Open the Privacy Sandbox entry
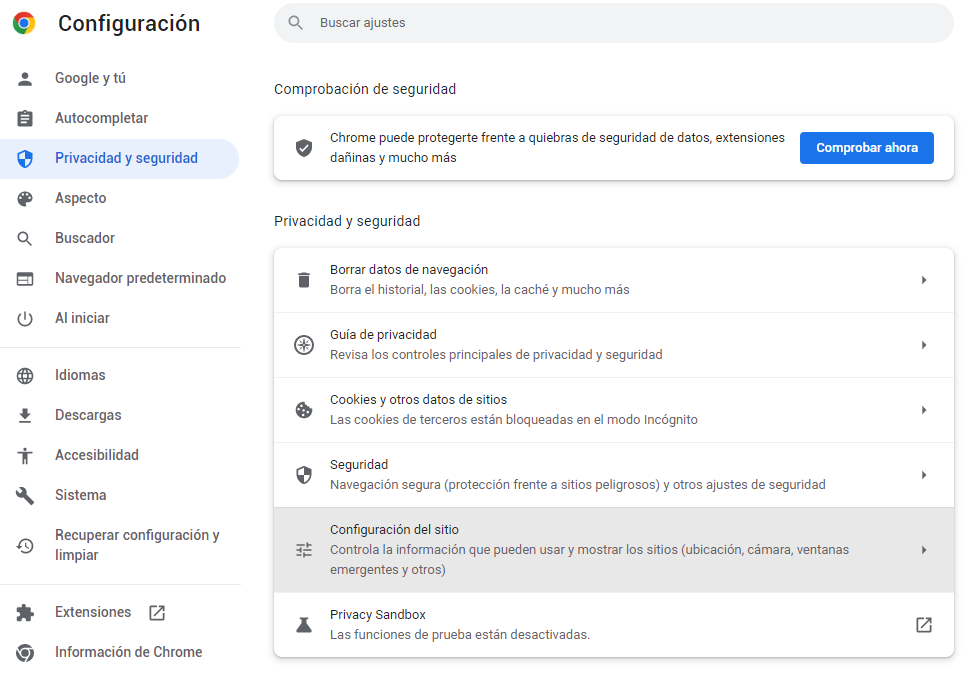980x683 pixels. (x=614, y=625)
